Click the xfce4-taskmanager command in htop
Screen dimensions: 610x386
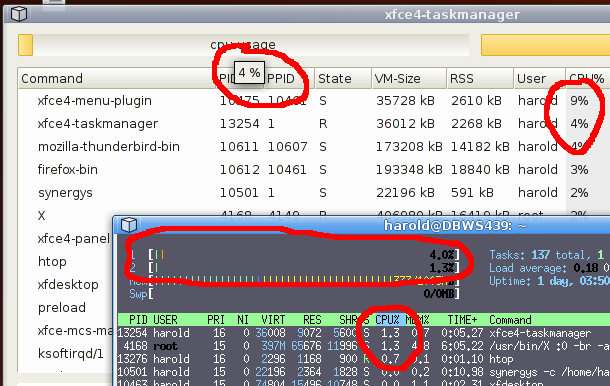(x=540, y=333)
